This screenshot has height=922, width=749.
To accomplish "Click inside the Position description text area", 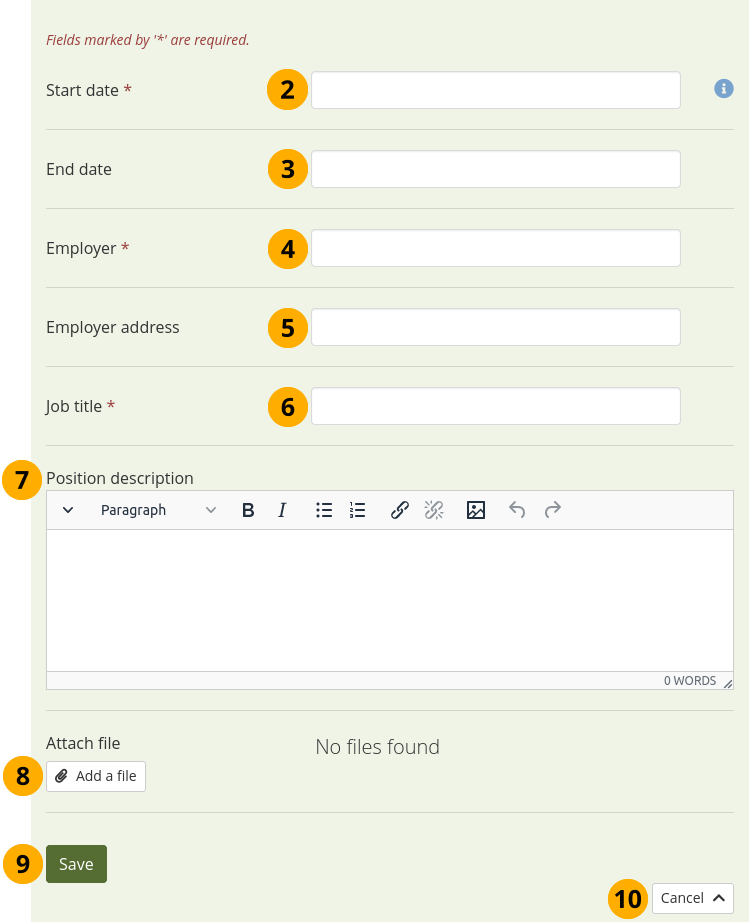I will [x=390, y=600].
